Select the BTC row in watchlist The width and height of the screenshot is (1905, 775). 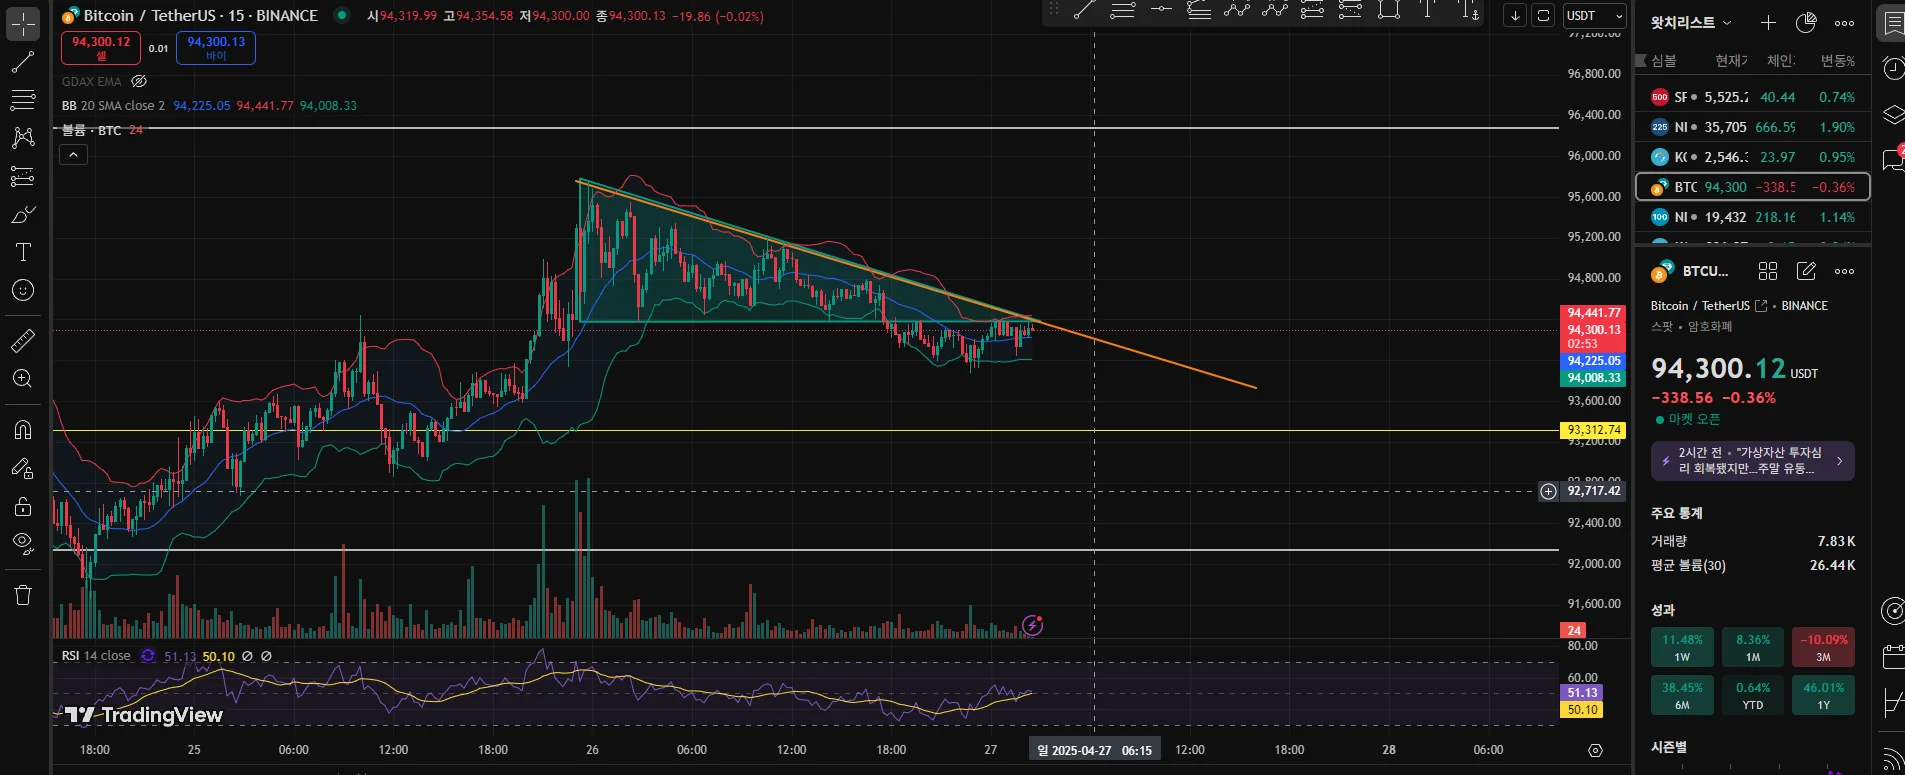pos(1752,187)
